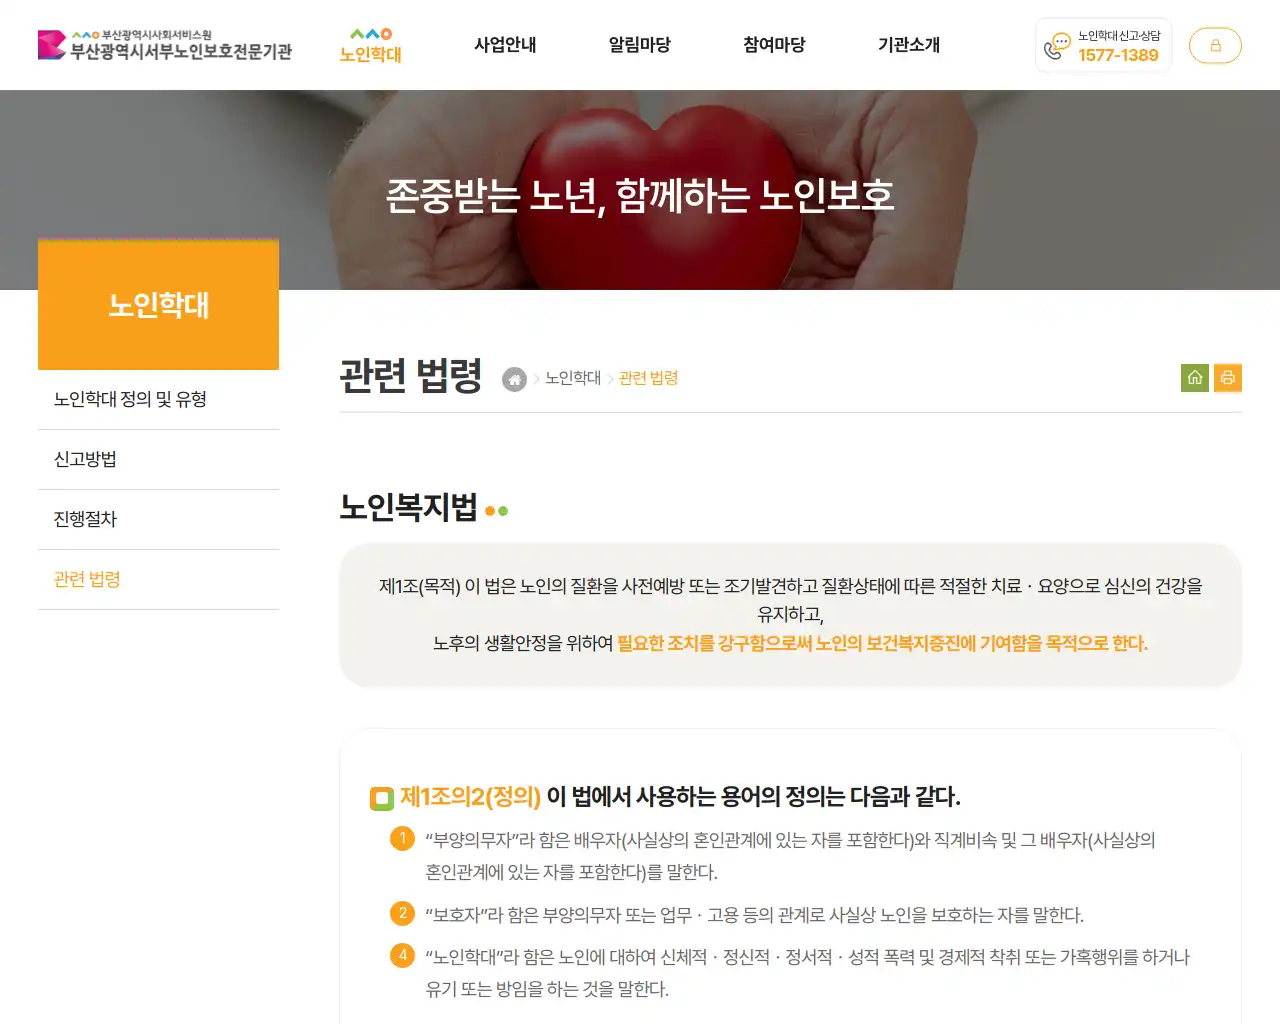The height and width of the screenshot is (1024, 1280).
Task: Click the home icon in the breadcrumb trail
Action: [514, 379]
